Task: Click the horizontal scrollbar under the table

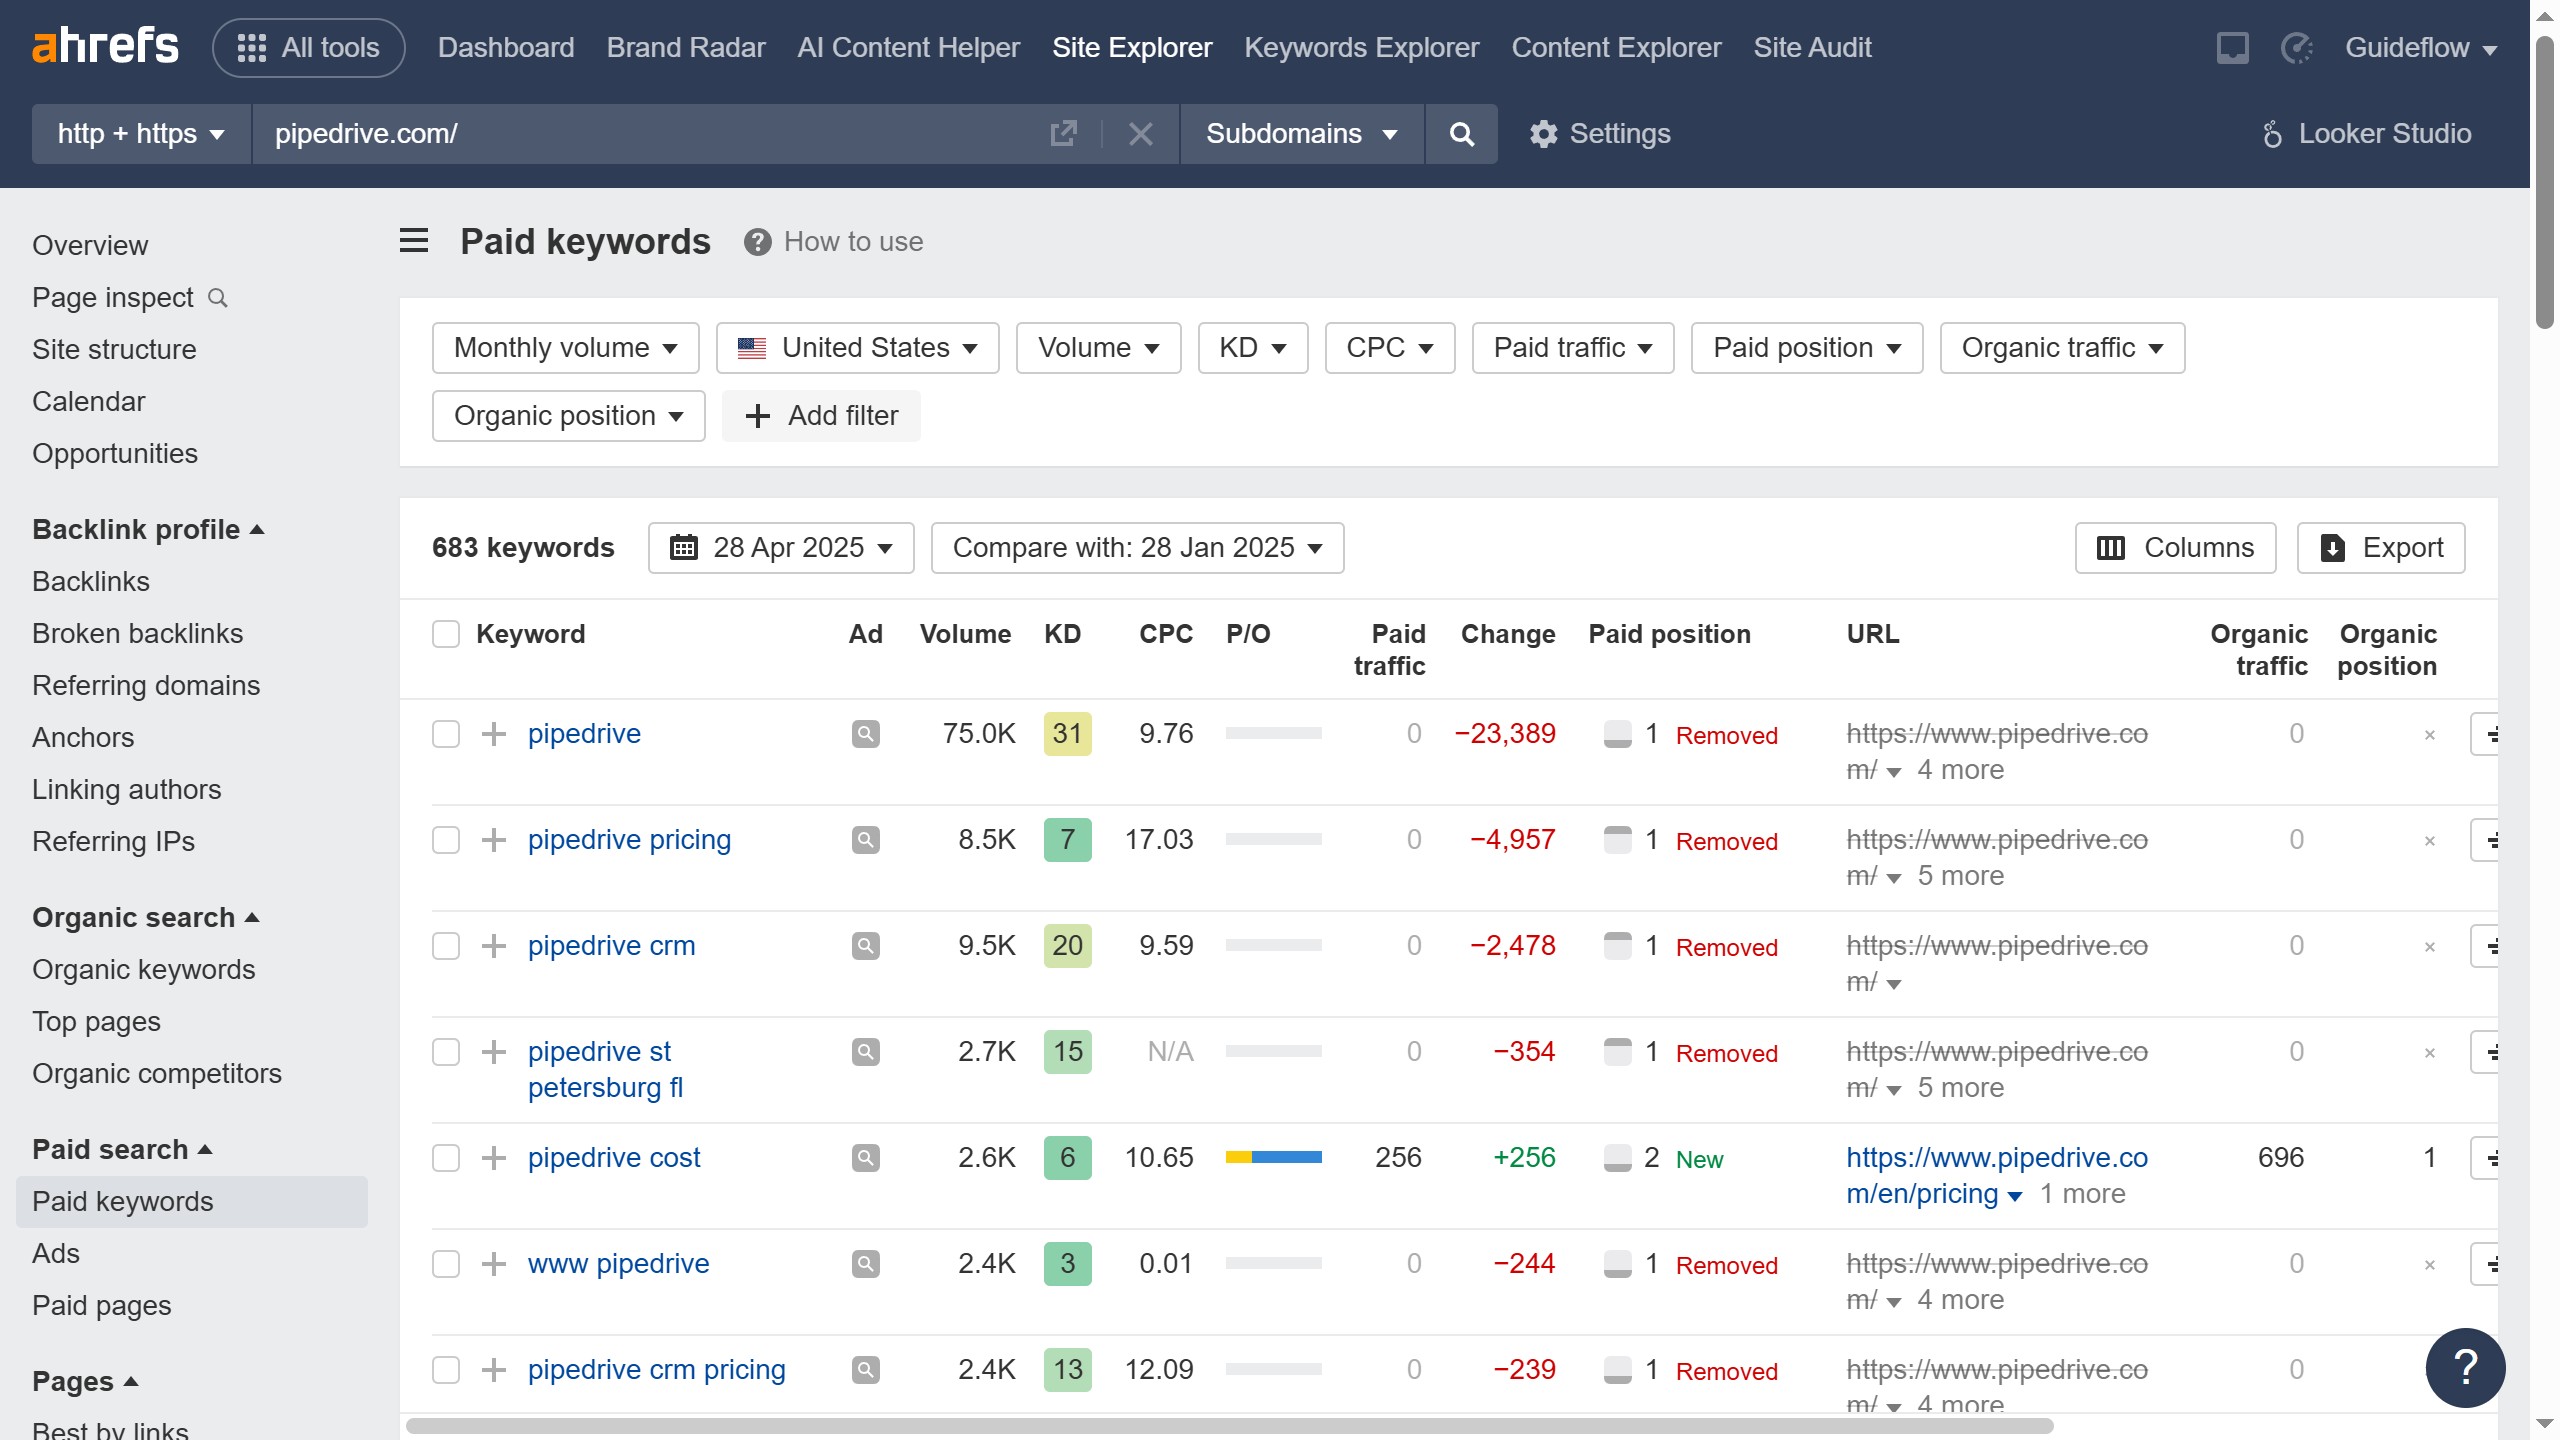Action: pos(1228,1426)
